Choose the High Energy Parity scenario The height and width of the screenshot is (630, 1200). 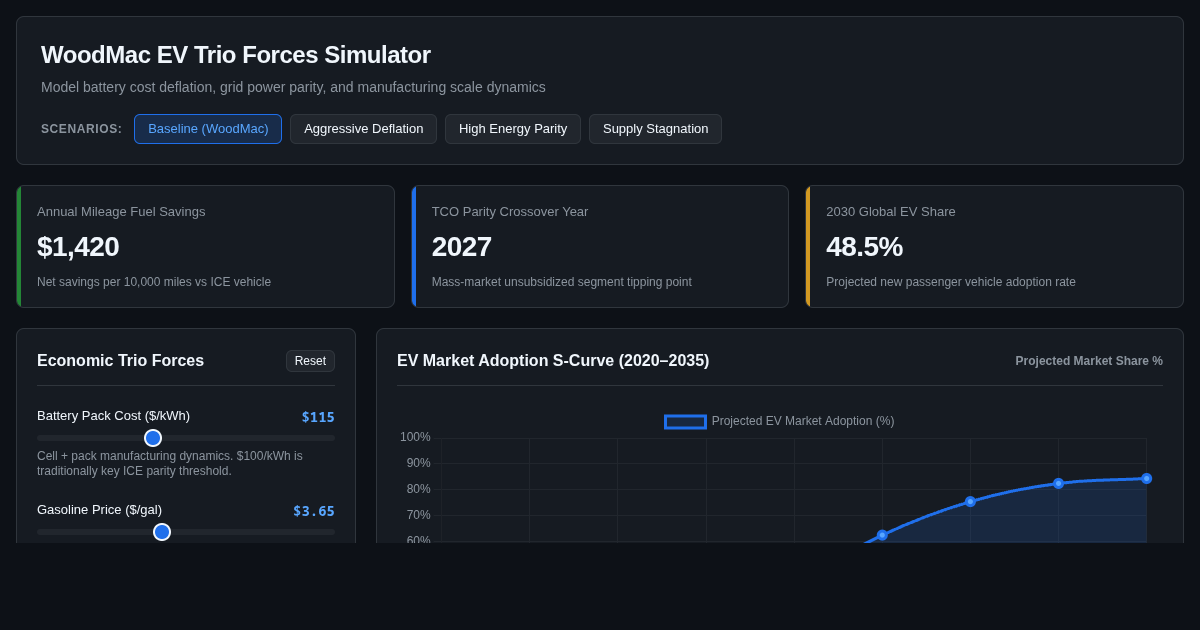[513, 129]
